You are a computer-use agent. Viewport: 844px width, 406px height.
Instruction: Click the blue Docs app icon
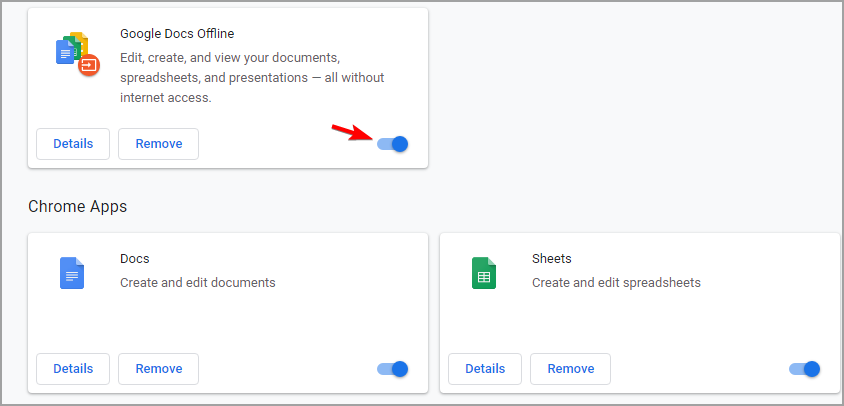(x=72, y=273)
